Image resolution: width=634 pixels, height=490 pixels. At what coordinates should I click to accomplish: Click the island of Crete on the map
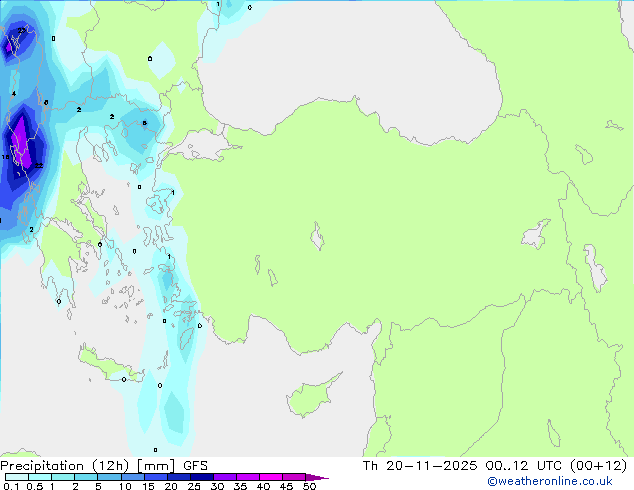(x=109, y=365)
